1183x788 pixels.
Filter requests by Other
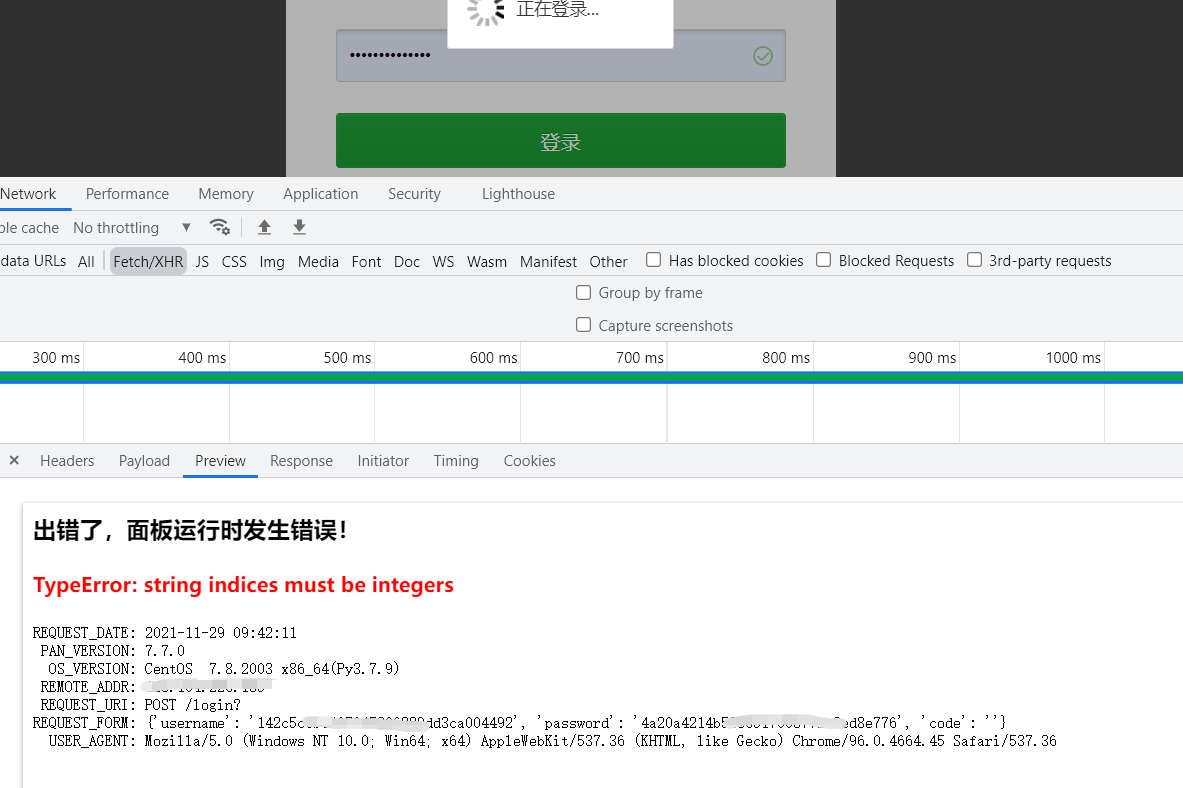tap(608, 261)
